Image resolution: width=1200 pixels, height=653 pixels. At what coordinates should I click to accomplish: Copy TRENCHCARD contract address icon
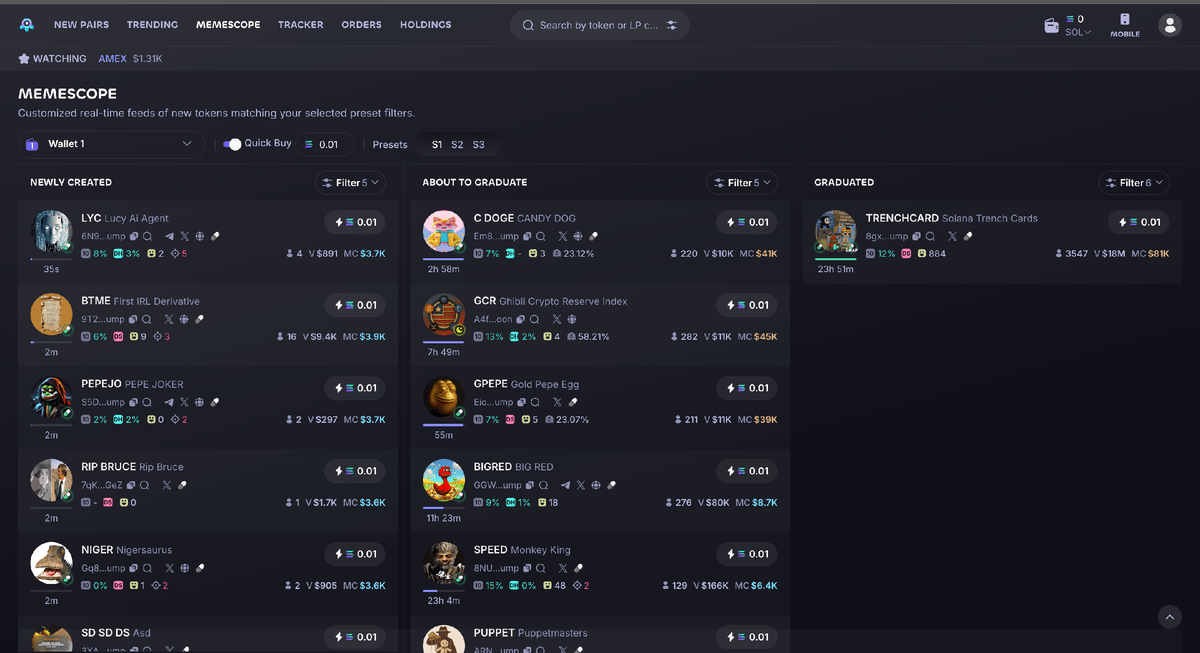click(917, 236)
